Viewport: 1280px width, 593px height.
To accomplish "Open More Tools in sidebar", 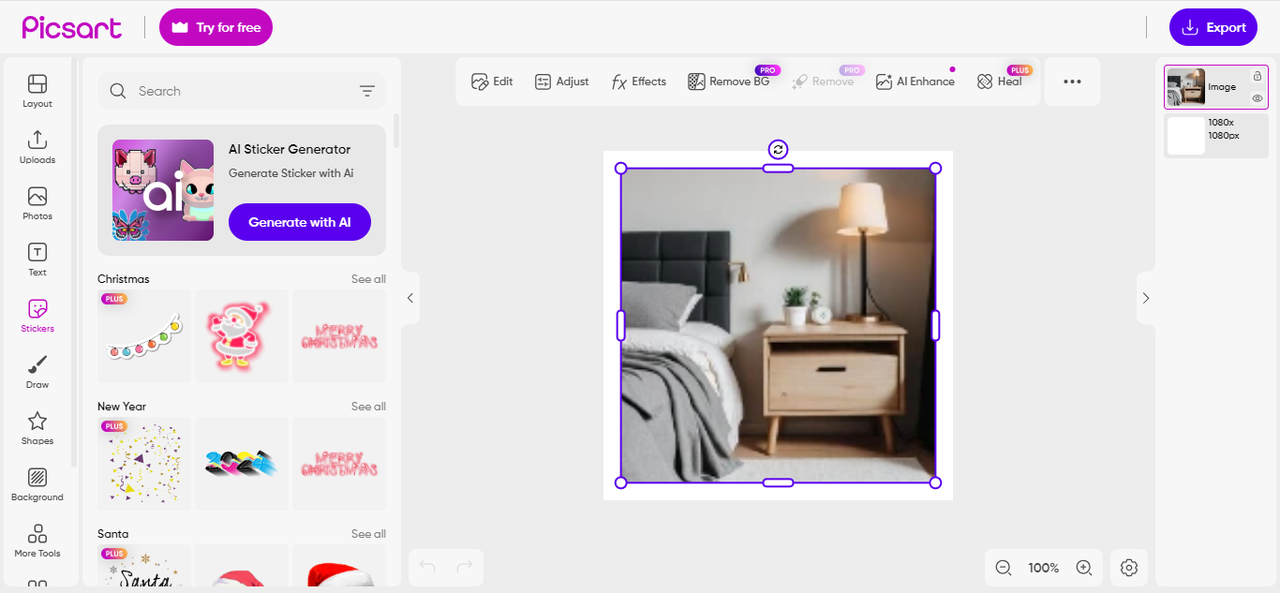I will click(37, 540).
